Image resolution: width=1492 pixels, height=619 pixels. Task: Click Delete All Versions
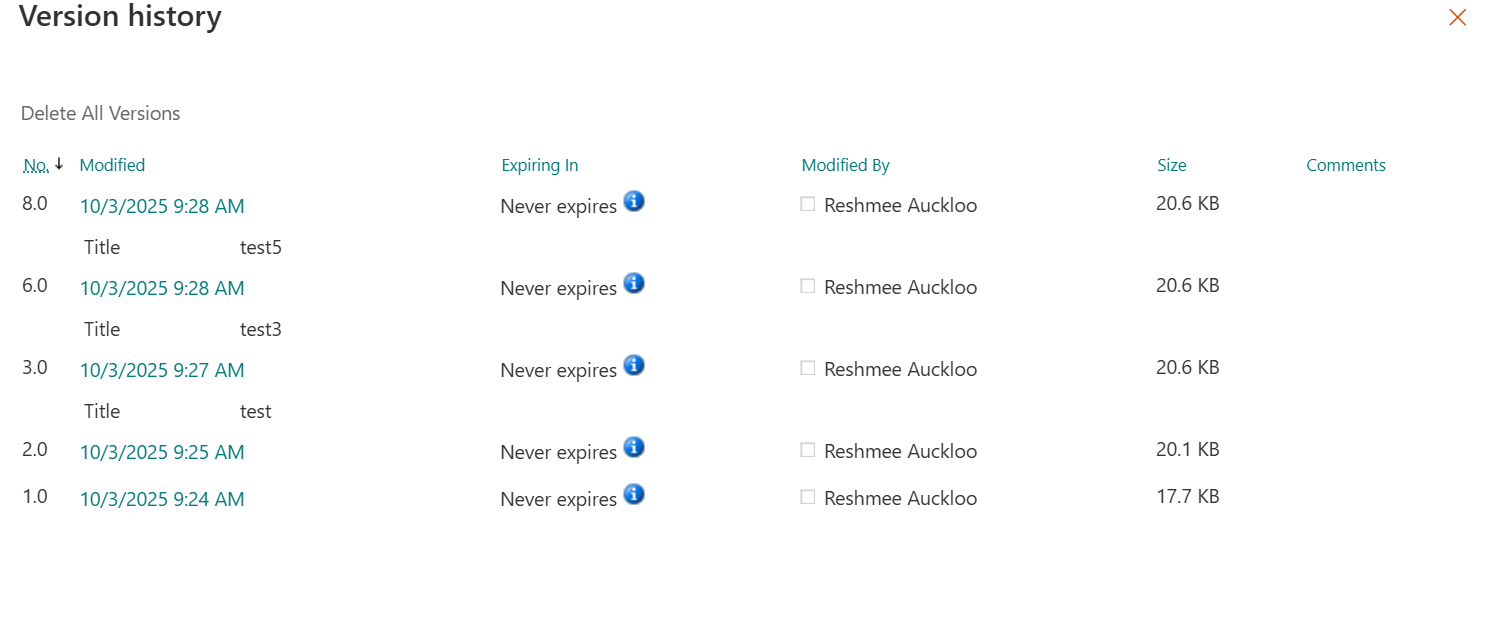pyautogui.click(x=100, y=113)
